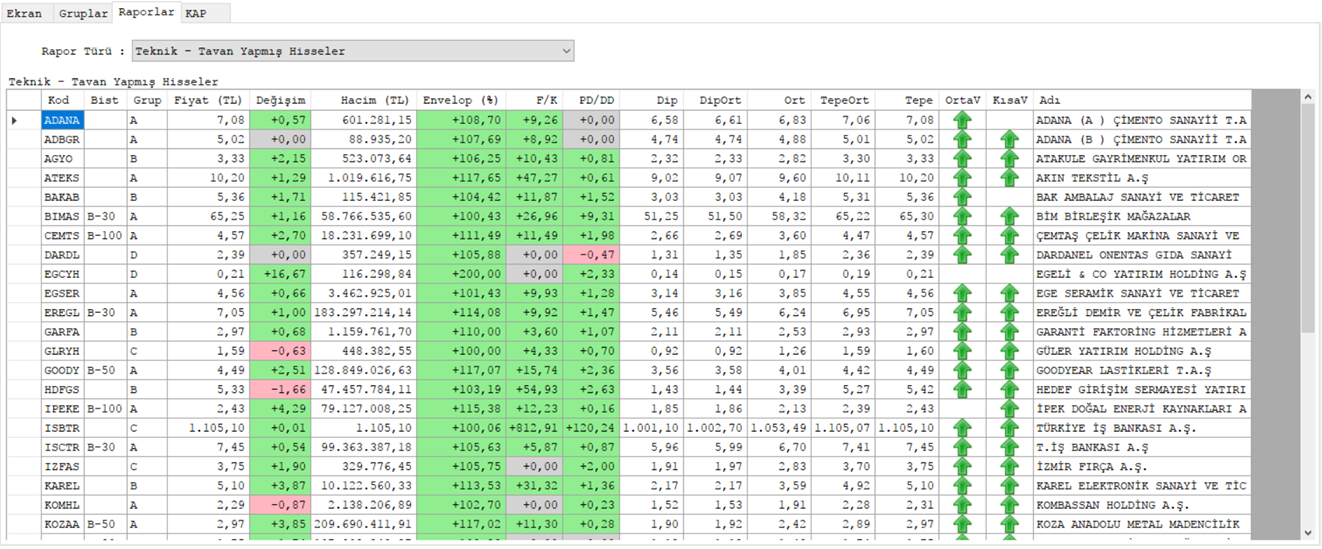1322x549 pixels.
Task: Click the OrtaV up arrow in BAKAB row
Action: click(962, 197)
